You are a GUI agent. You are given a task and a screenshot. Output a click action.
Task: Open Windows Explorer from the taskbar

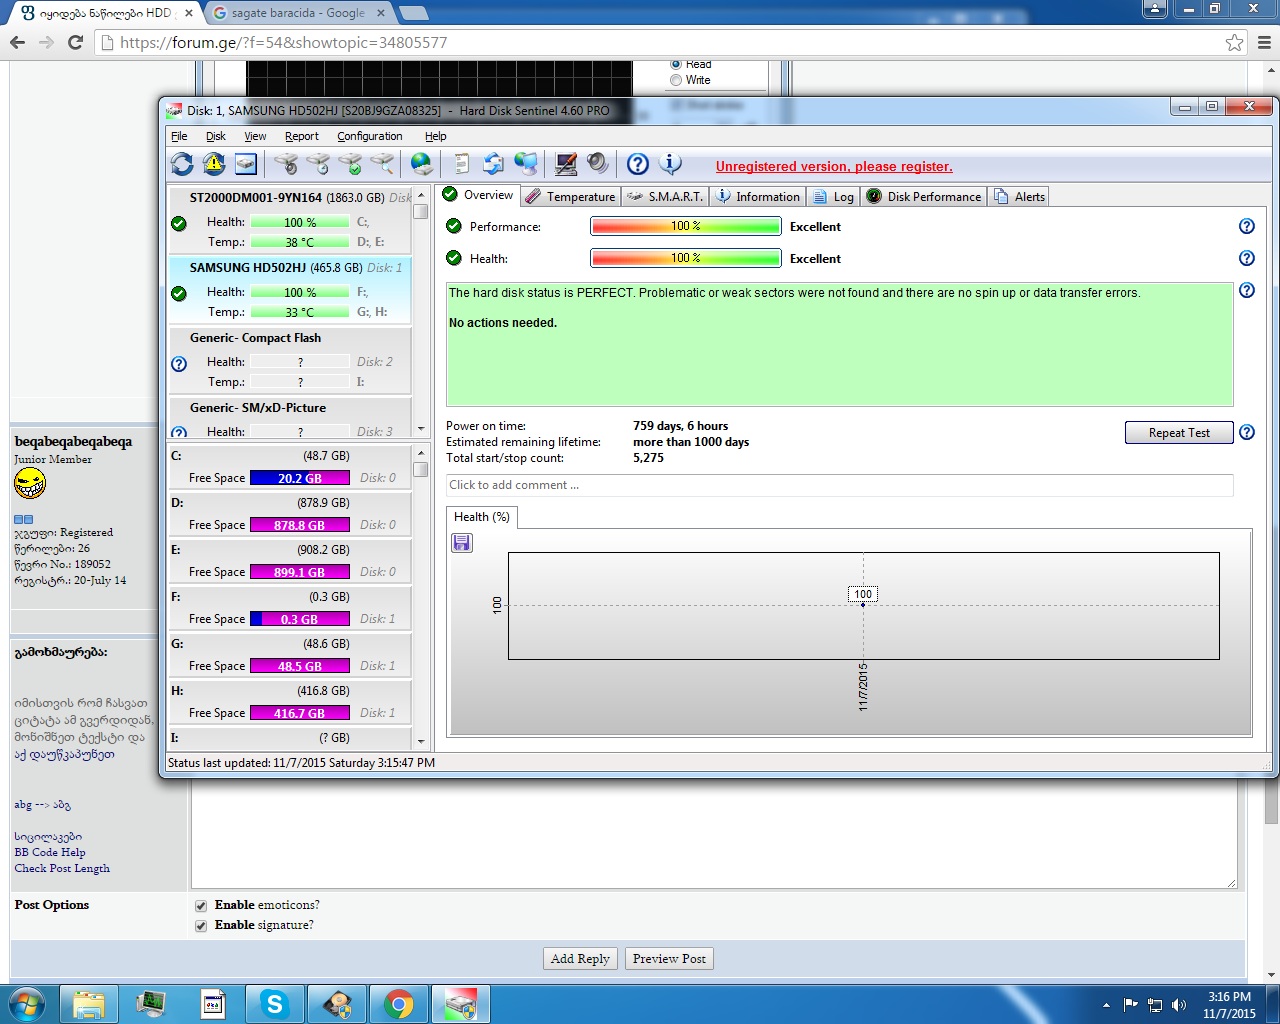89,1003
